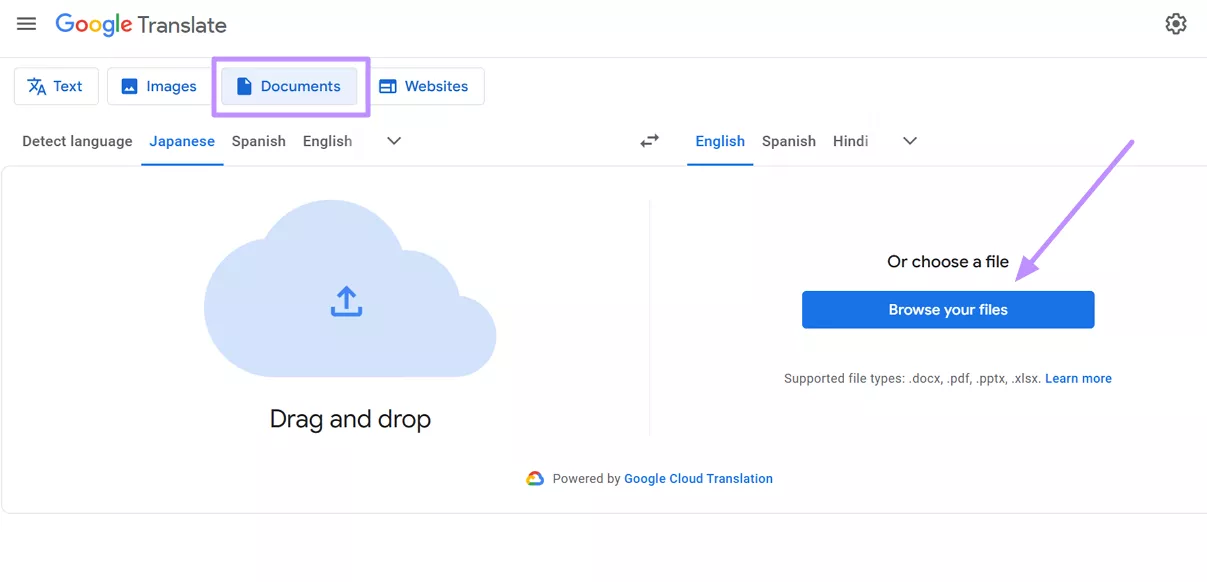The height and width of the screenshot is (582, 1207).
Task: Choose Hindi as target language
Action: tap(850, 141)
